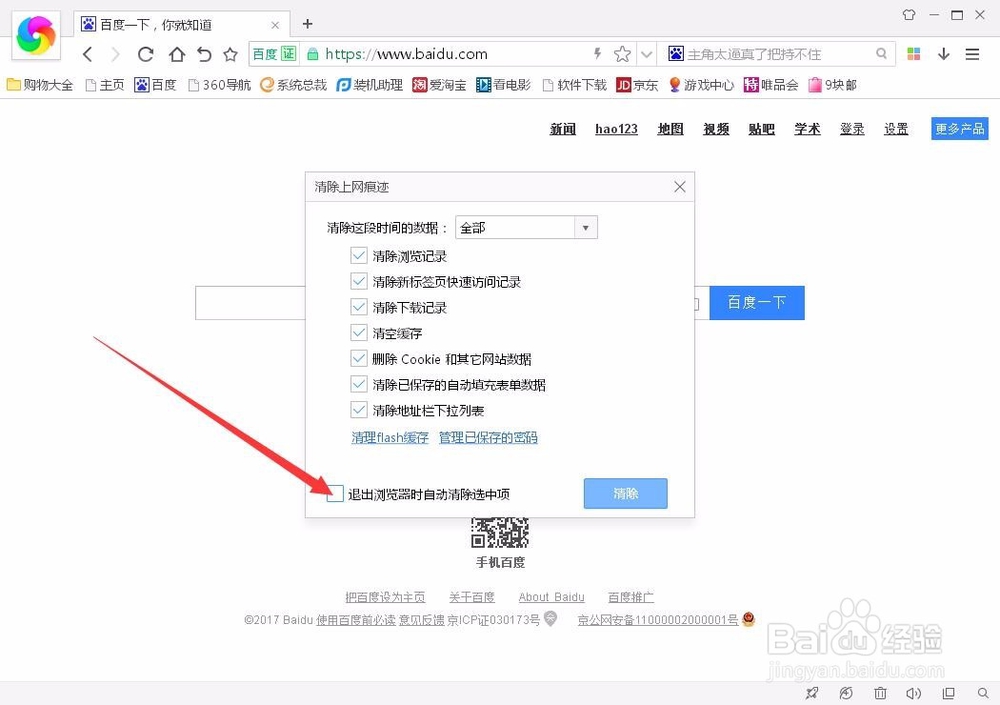The width and height of the screenshot is (1000, 705).
Task: Click the magnifier zoom icon in the status bar
Action: (x=982, y=693)
